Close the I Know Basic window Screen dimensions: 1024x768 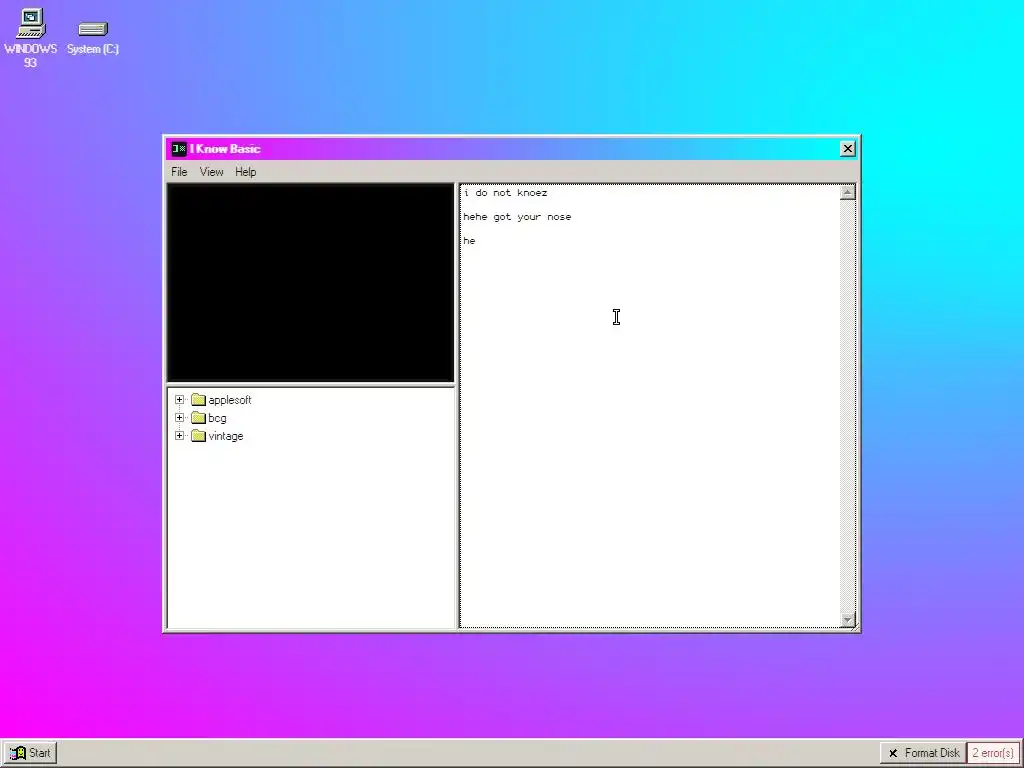coord(848,149)
